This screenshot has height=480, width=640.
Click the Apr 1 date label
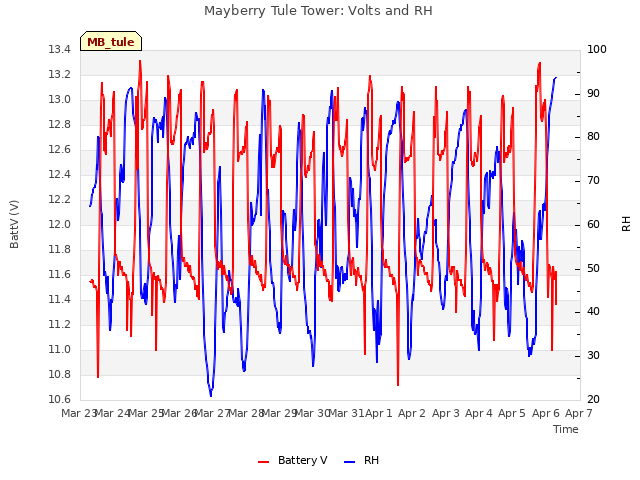tap(379, 413)
